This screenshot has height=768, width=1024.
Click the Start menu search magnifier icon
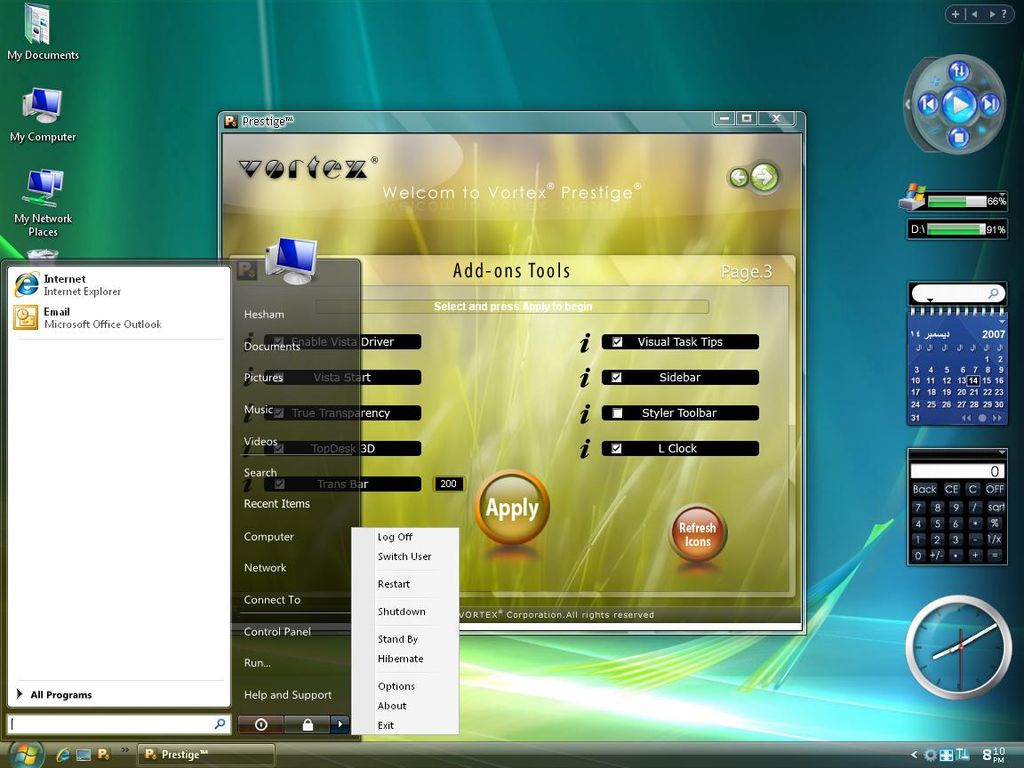[220, 724]
